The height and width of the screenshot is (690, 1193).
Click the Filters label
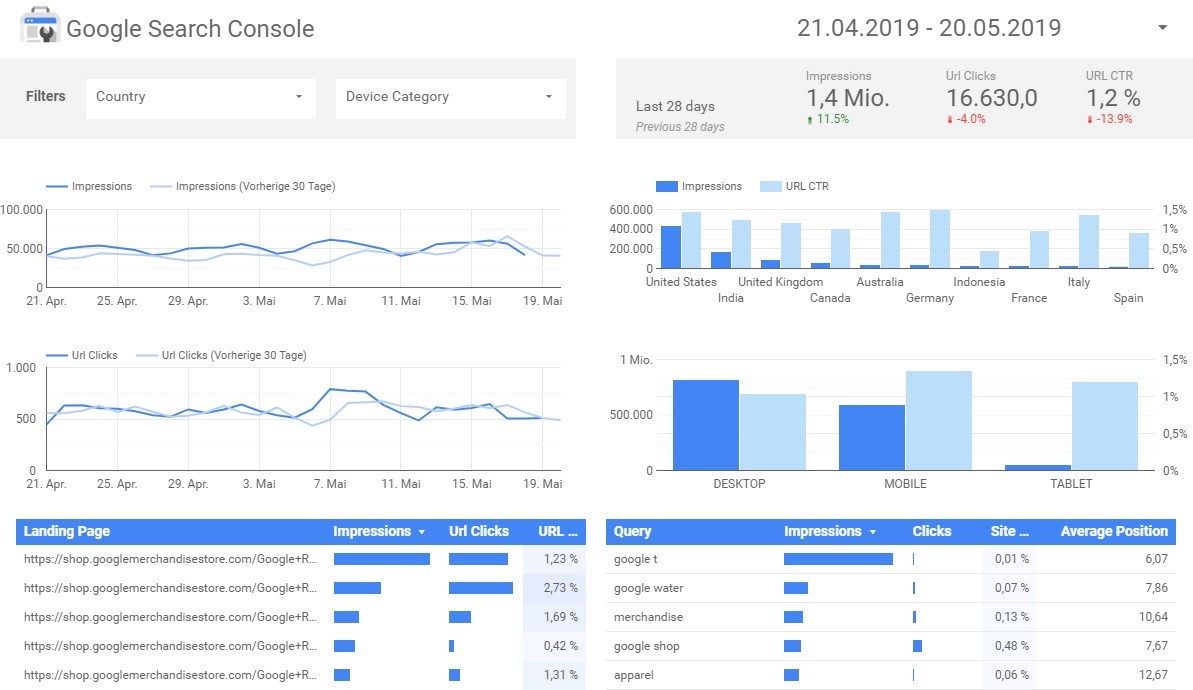(46, 97)
